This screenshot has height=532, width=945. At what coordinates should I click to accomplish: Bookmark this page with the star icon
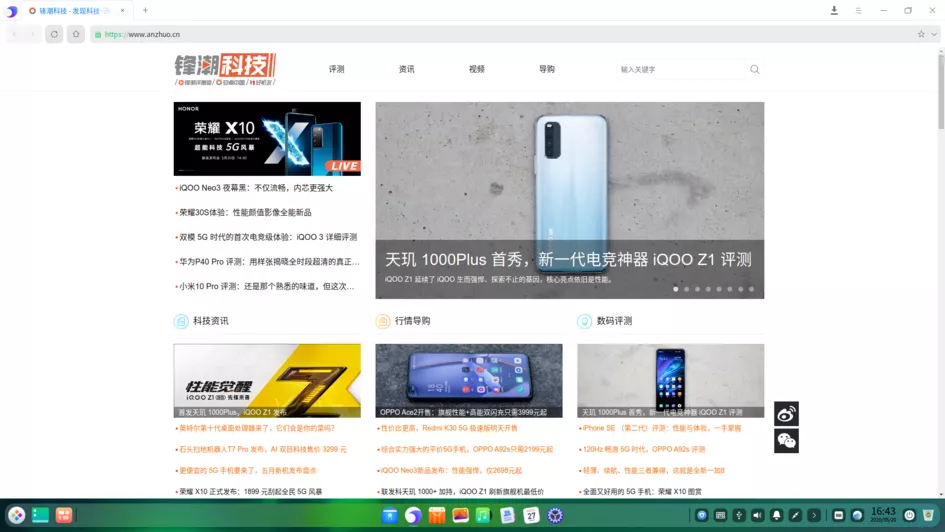pos(921,34)
